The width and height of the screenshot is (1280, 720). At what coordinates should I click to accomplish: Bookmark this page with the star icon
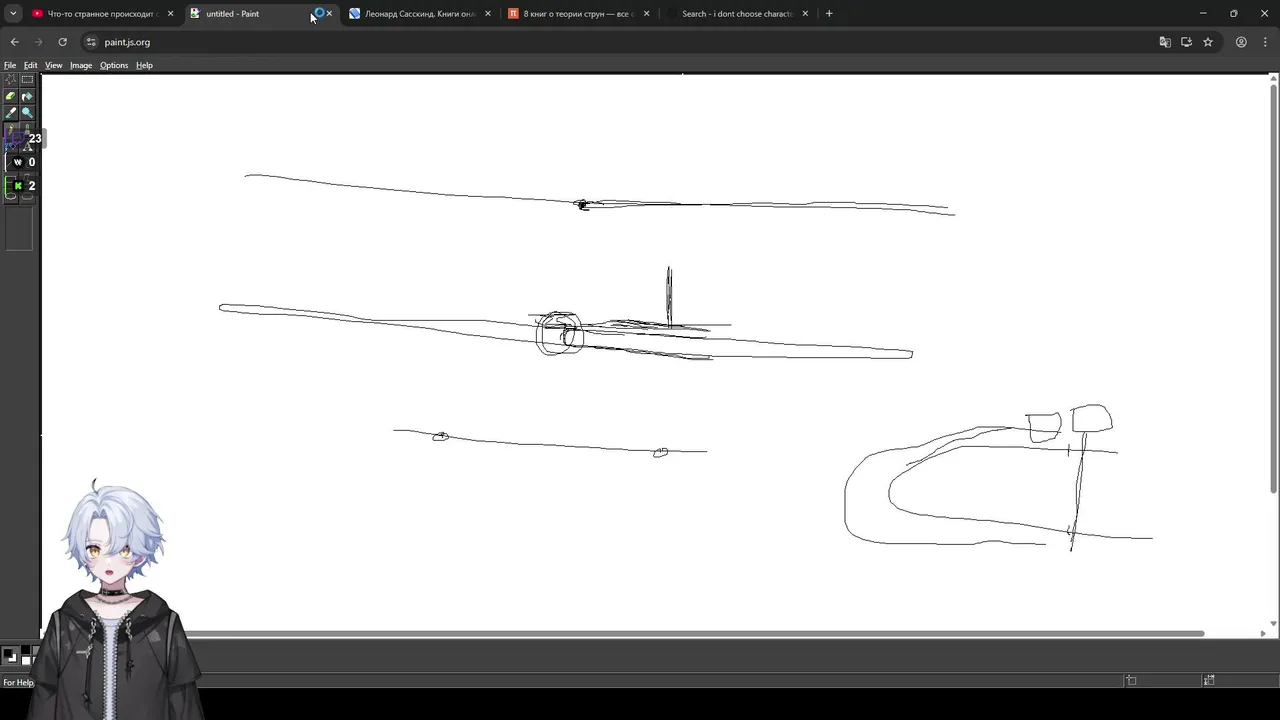click(1208, 42)
